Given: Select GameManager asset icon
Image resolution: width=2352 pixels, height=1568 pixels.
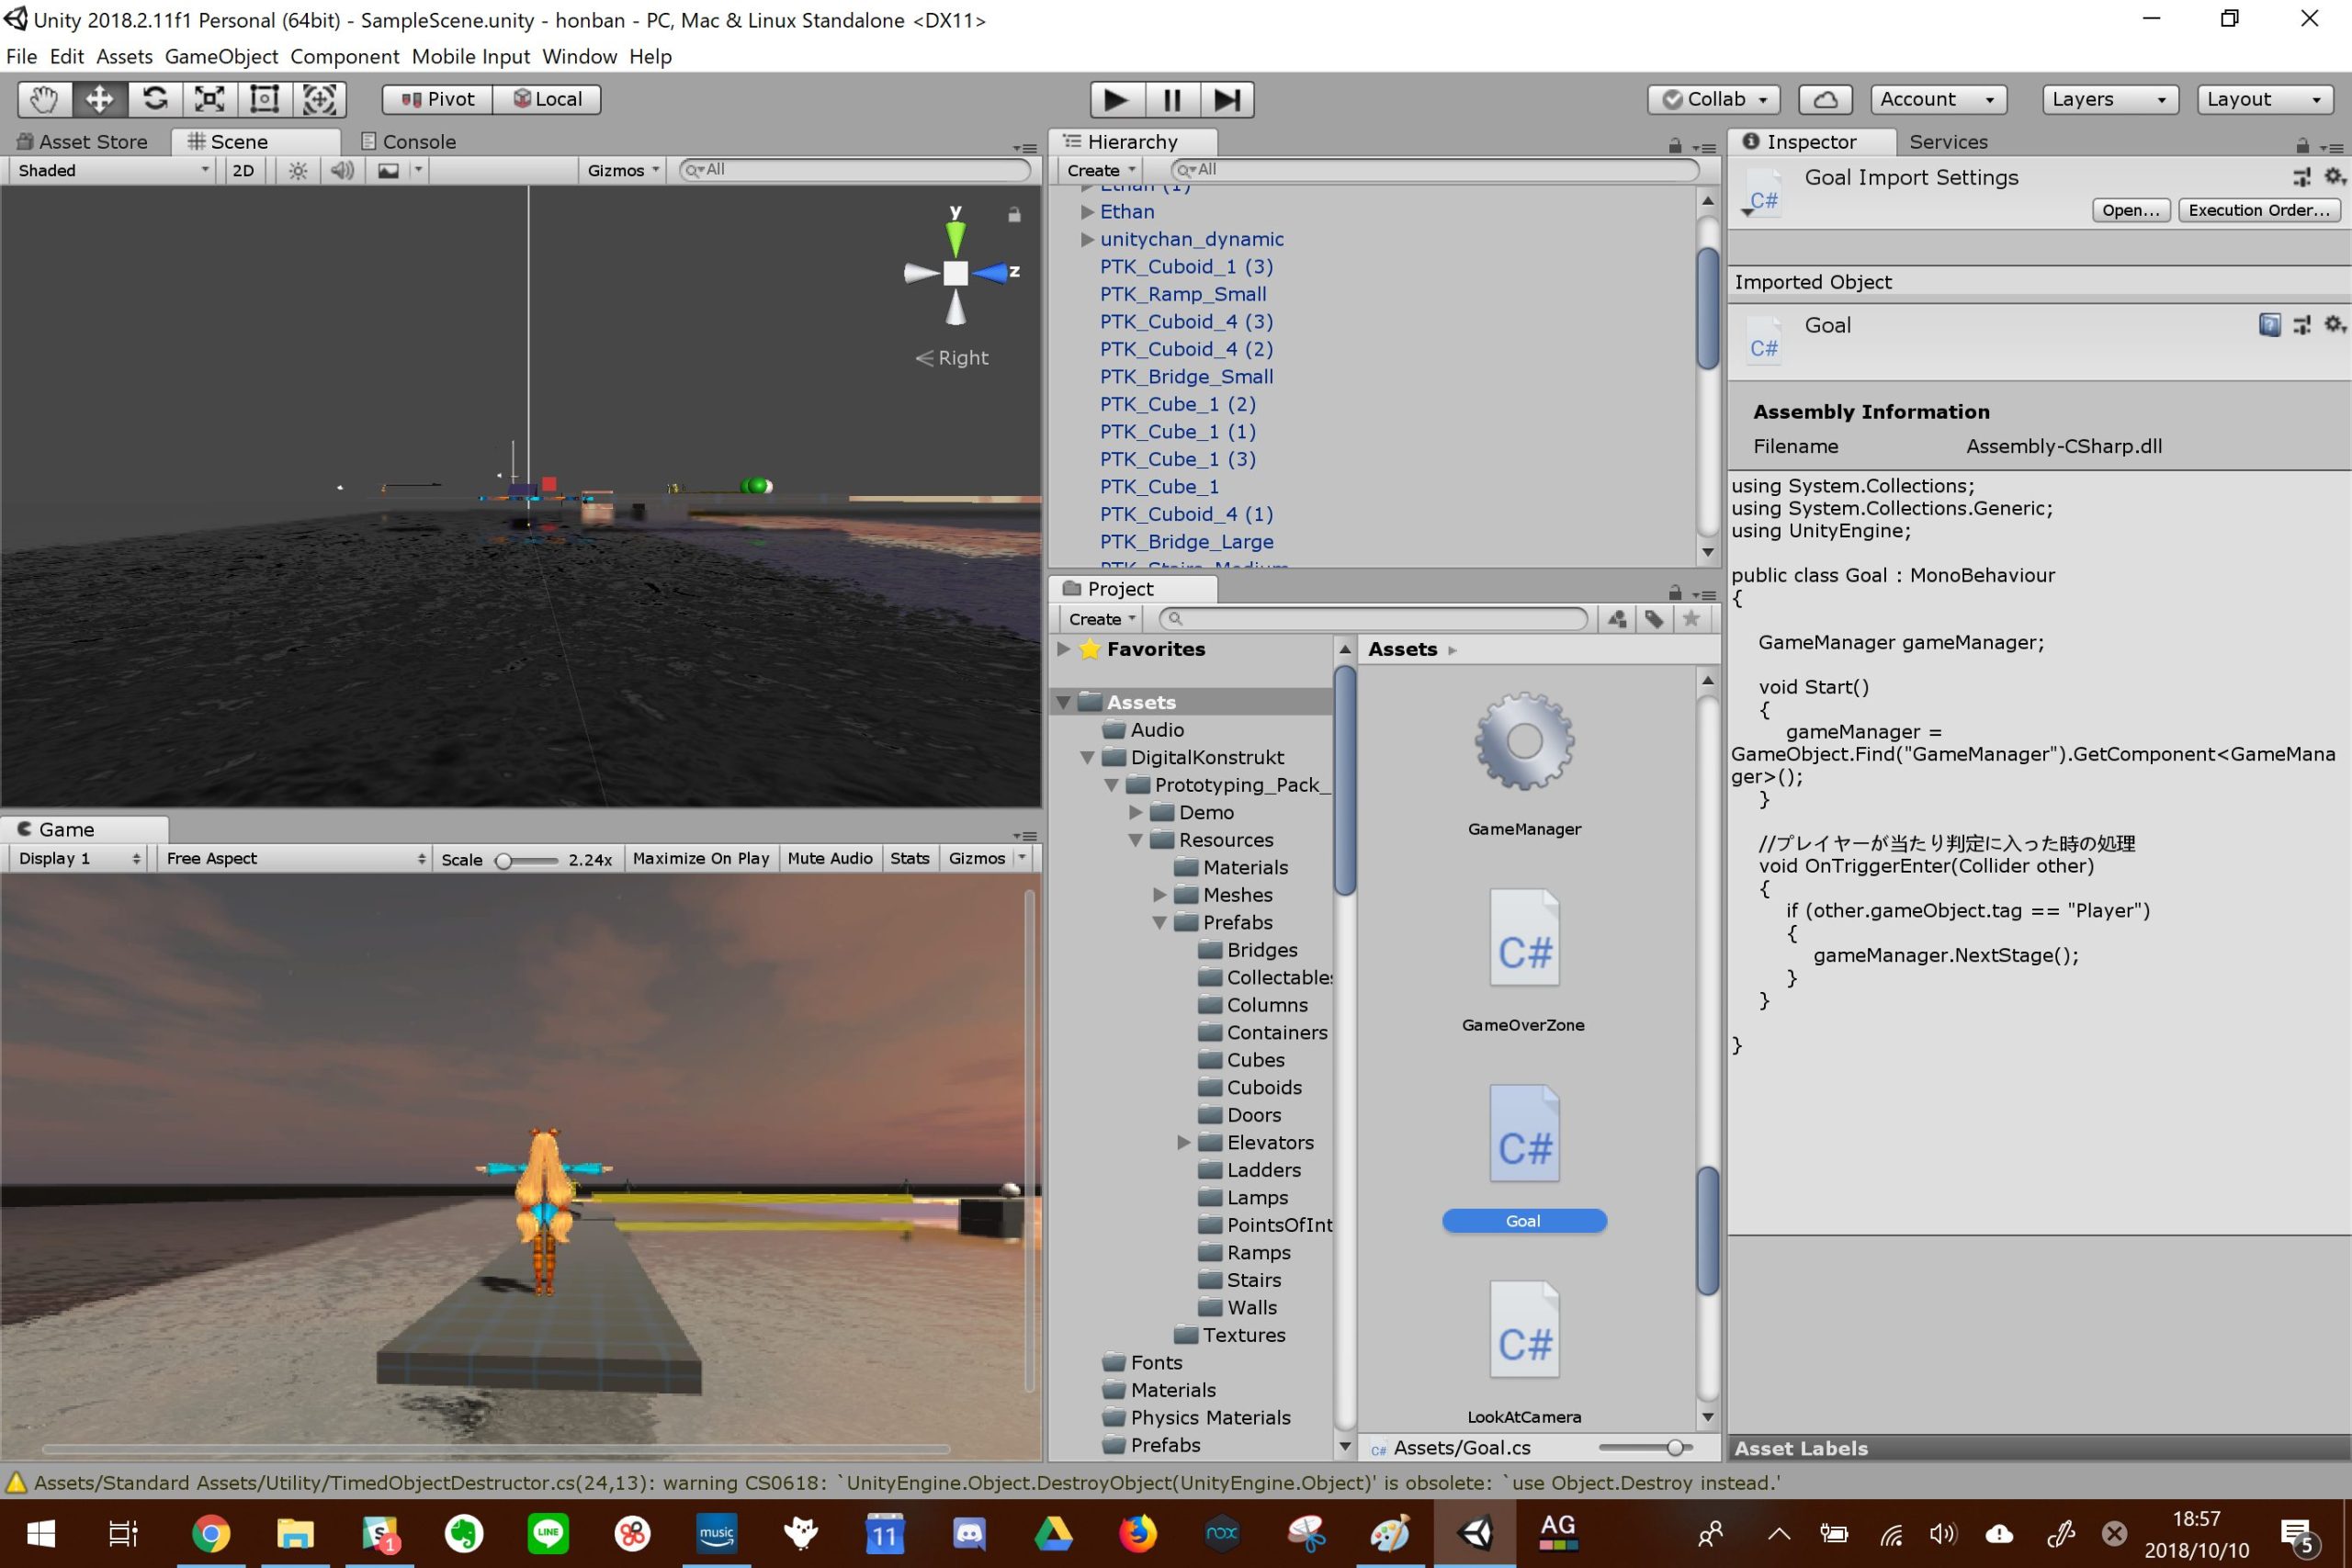Looking at the screenshot, I should (1524, 742).
